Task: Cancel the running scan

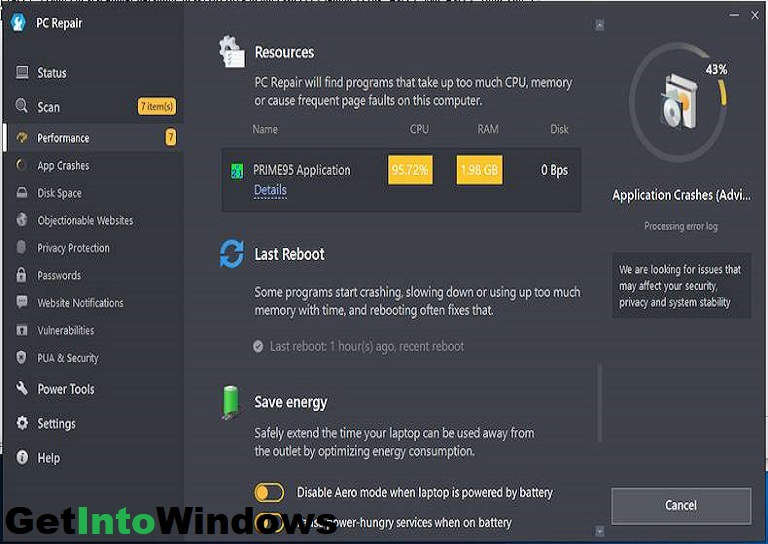Action: [x=681, y=505]
